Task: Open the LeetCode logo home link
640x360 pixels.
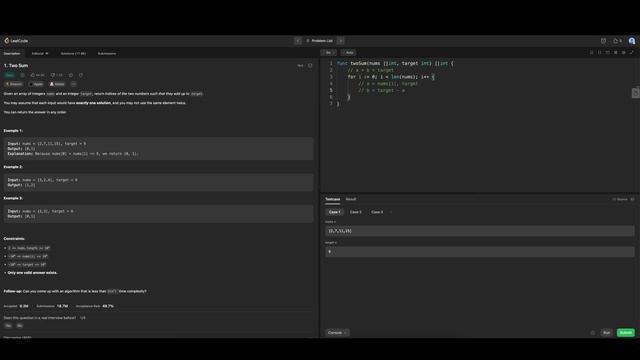Action: (x=16, y=41)
